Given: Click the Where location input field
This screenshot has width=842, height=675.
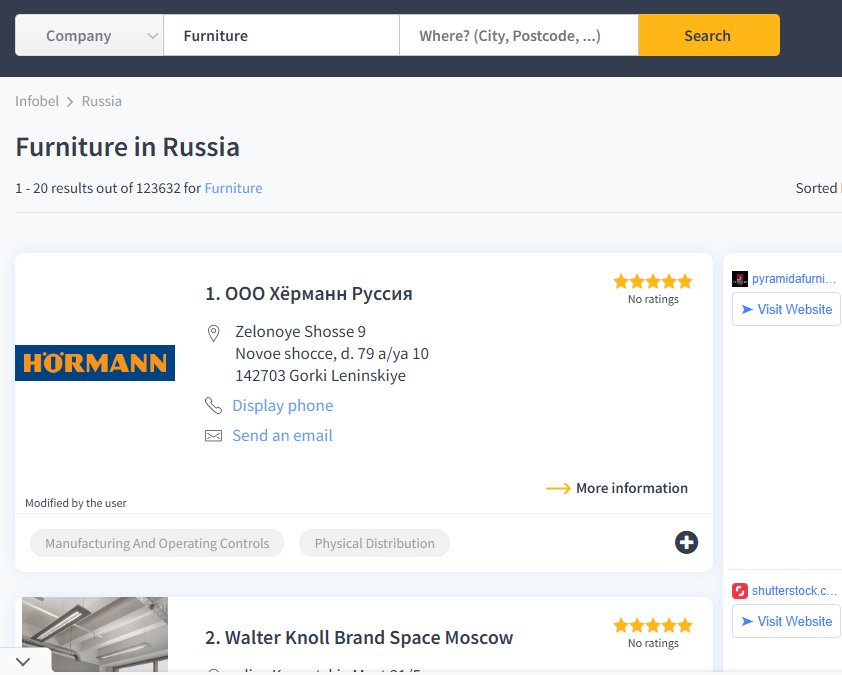Looking at the screenshot, I should (519, 35).
